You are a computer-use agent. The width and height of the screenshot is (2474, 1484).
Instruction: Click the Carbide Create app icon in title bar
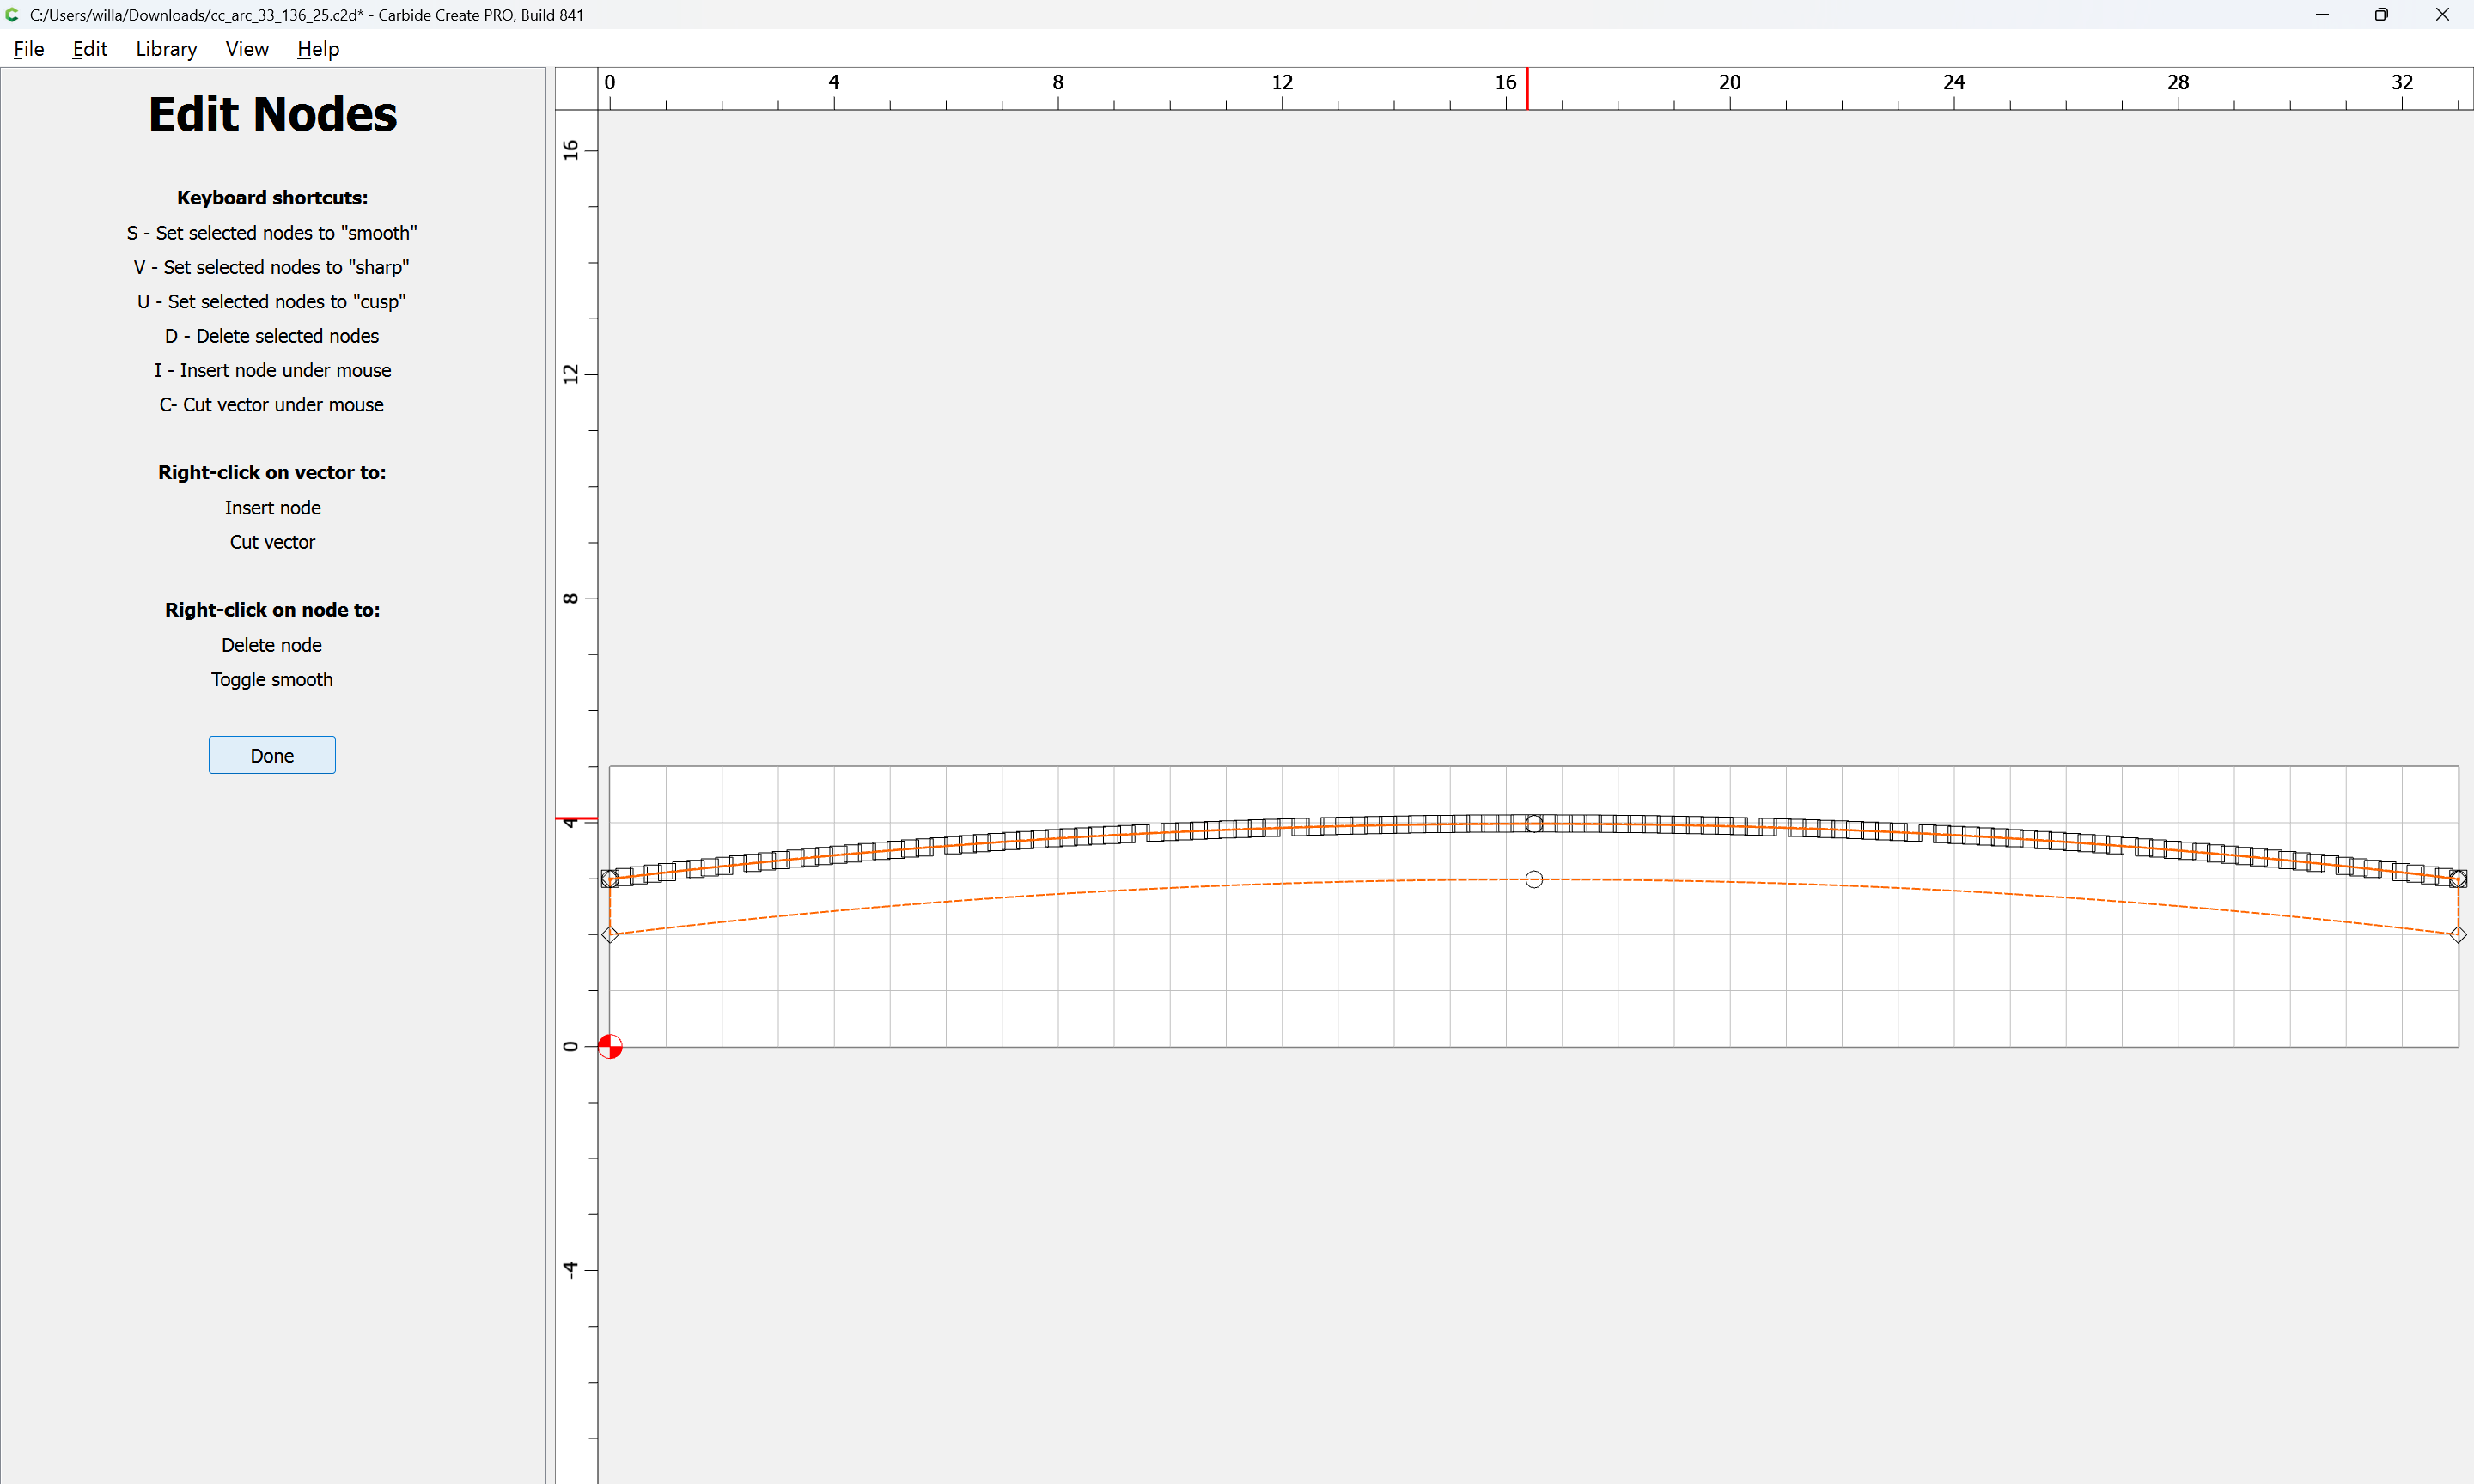(13, 15)
